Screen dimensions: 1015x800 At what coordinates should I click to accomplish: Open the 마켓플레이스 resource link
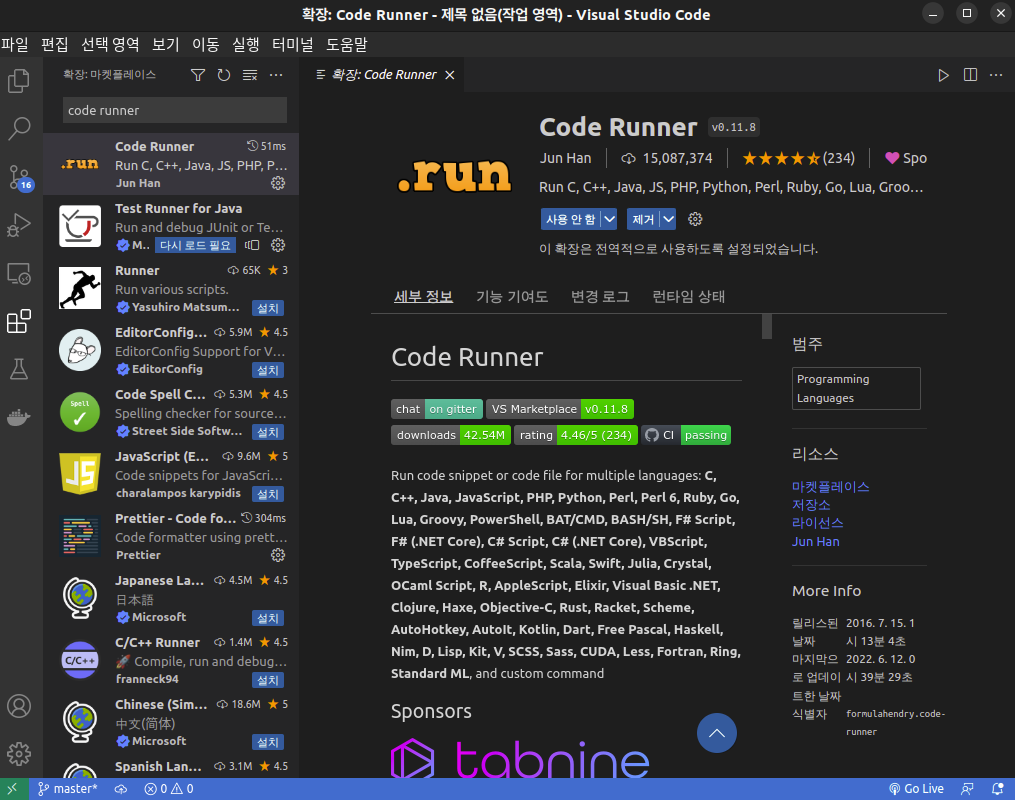coord(831,487)
